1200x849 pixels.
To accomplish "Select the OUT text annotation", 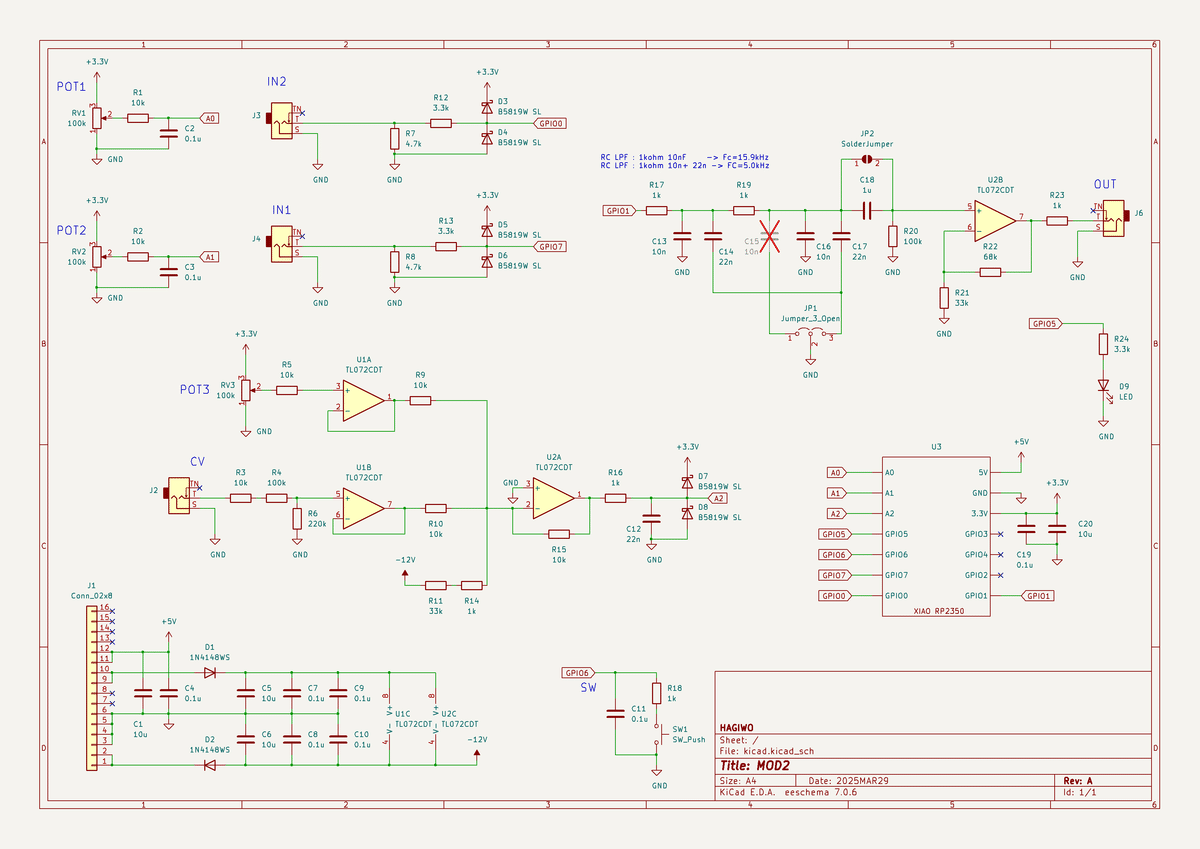I will point(1105,185).
